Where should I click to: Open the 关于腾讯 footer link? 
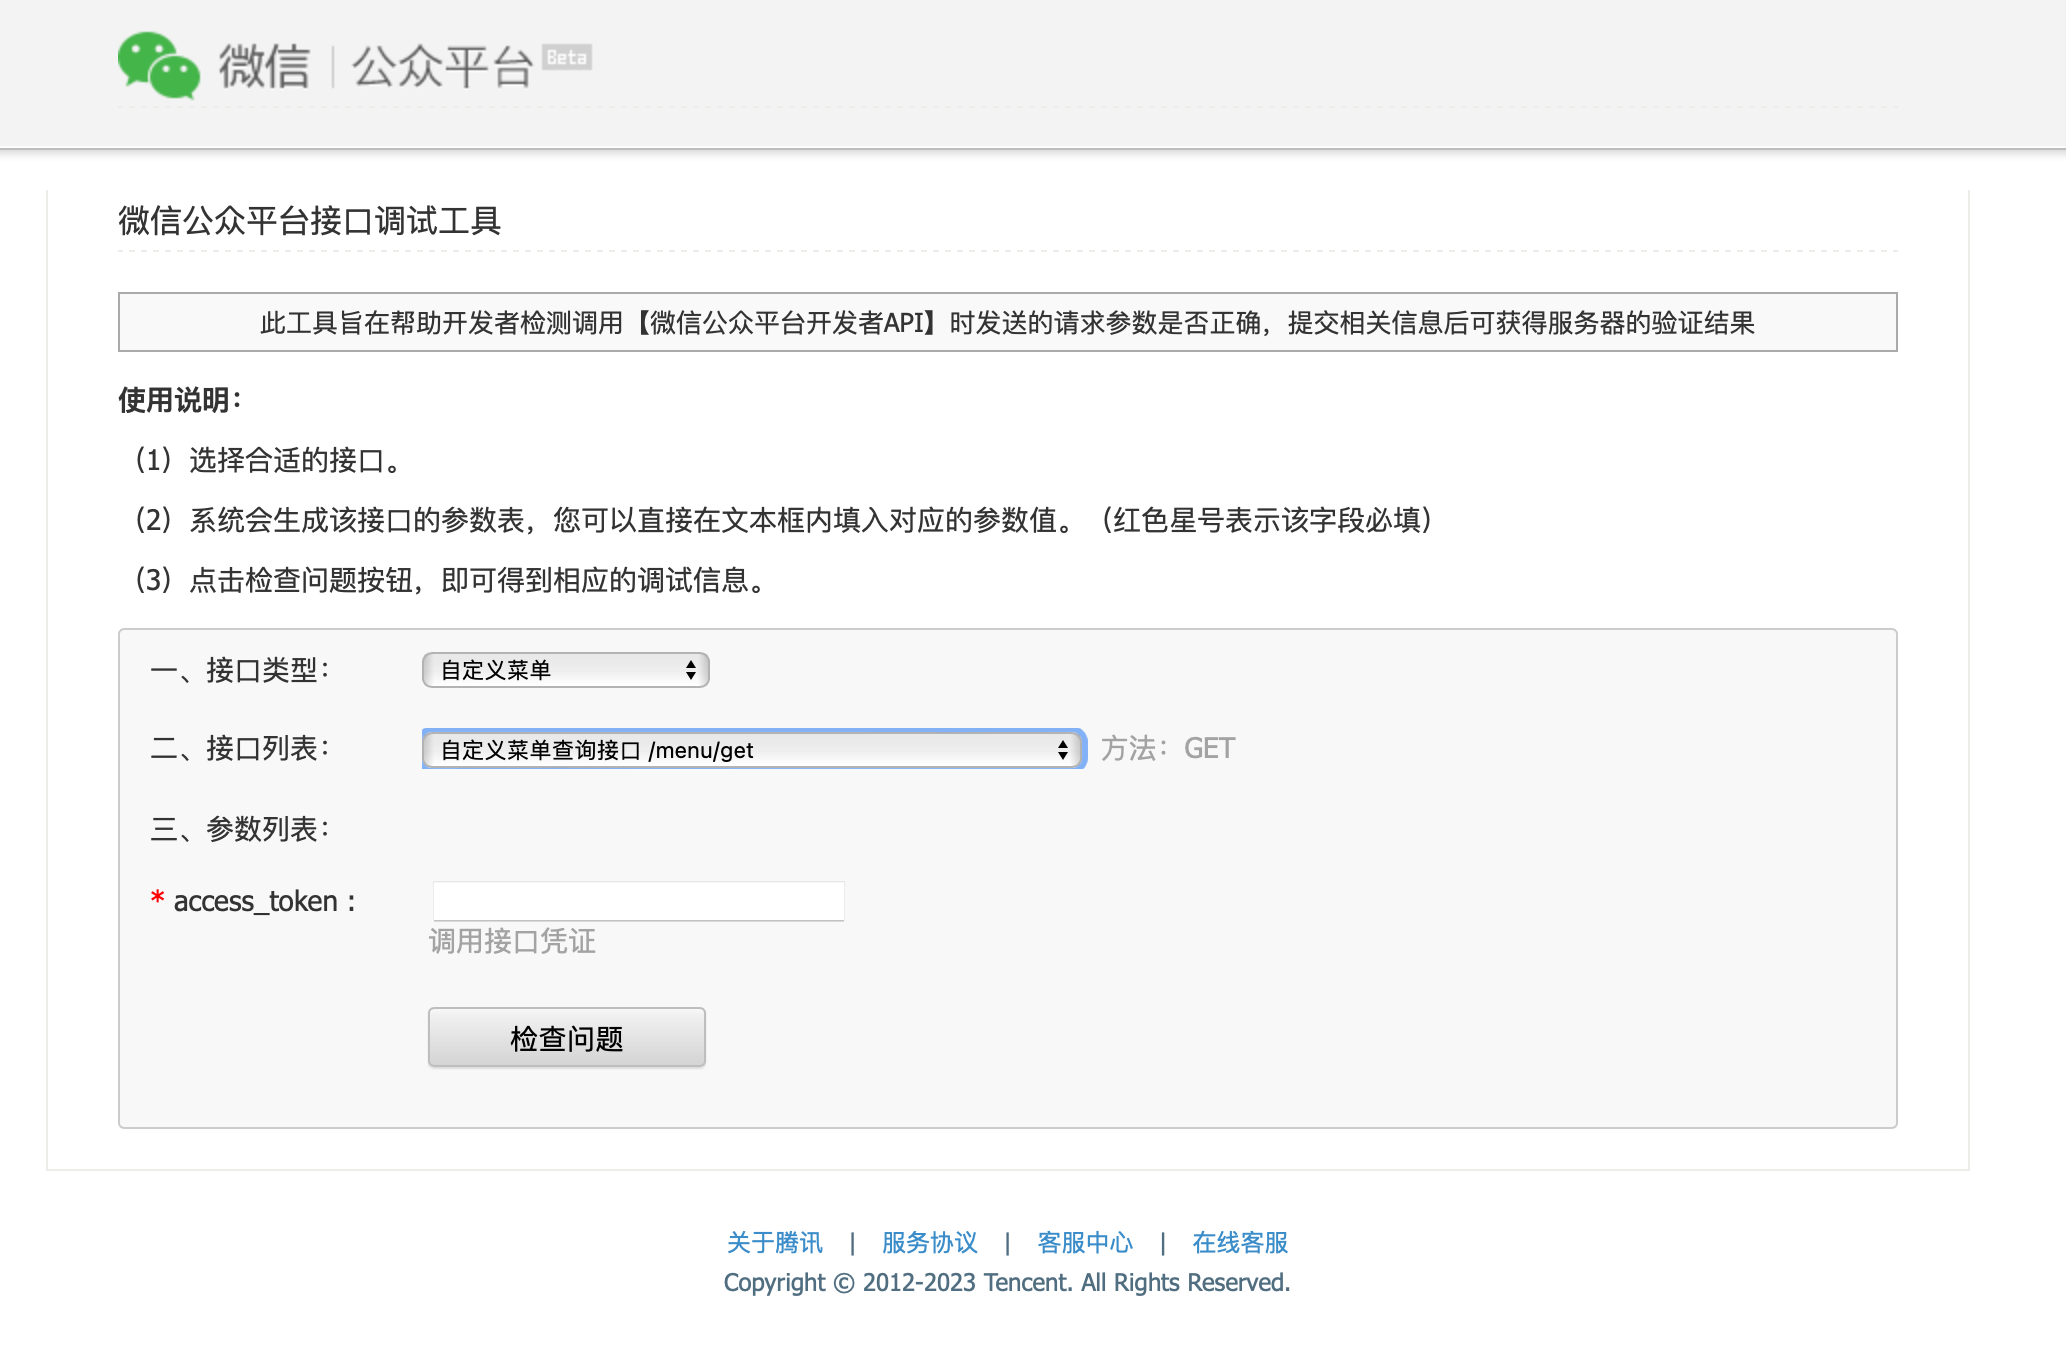click(x=775, y=1243)
